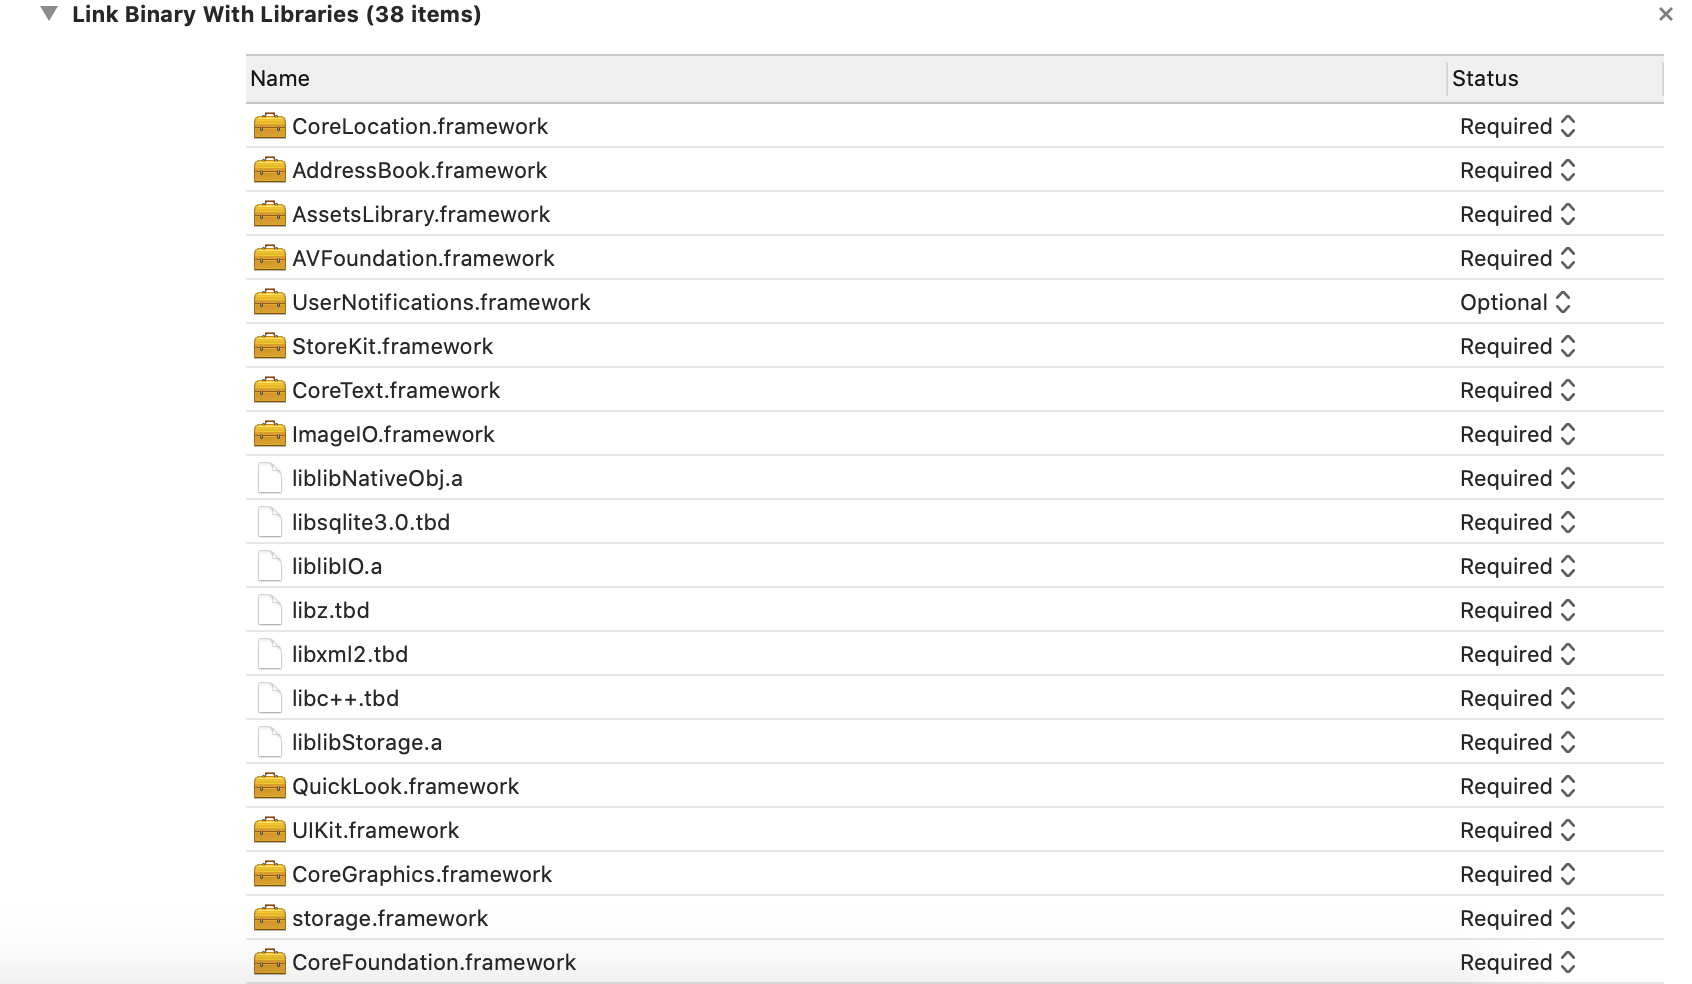Select the QuickLook.framework toolbox icon
1692x984 pixels.
click(269, 786)
